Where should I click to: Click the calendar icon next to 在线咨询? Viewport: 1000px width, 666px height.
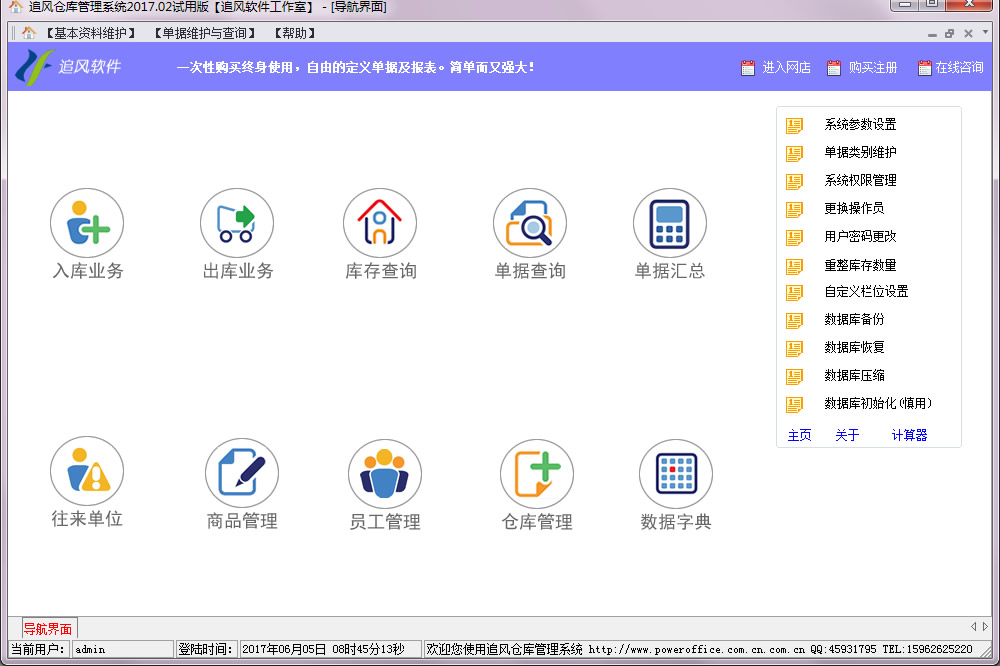(x=924, y=68)
